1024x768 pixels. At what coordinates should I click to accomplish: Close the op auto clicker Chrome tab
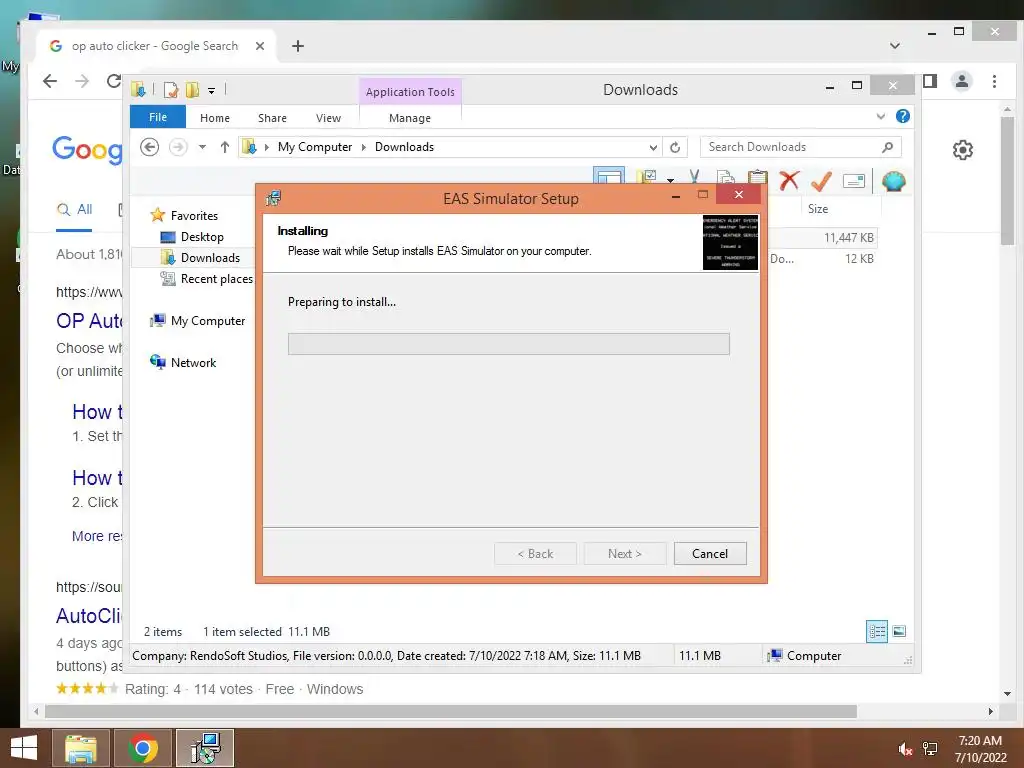[x=259, y=46]
